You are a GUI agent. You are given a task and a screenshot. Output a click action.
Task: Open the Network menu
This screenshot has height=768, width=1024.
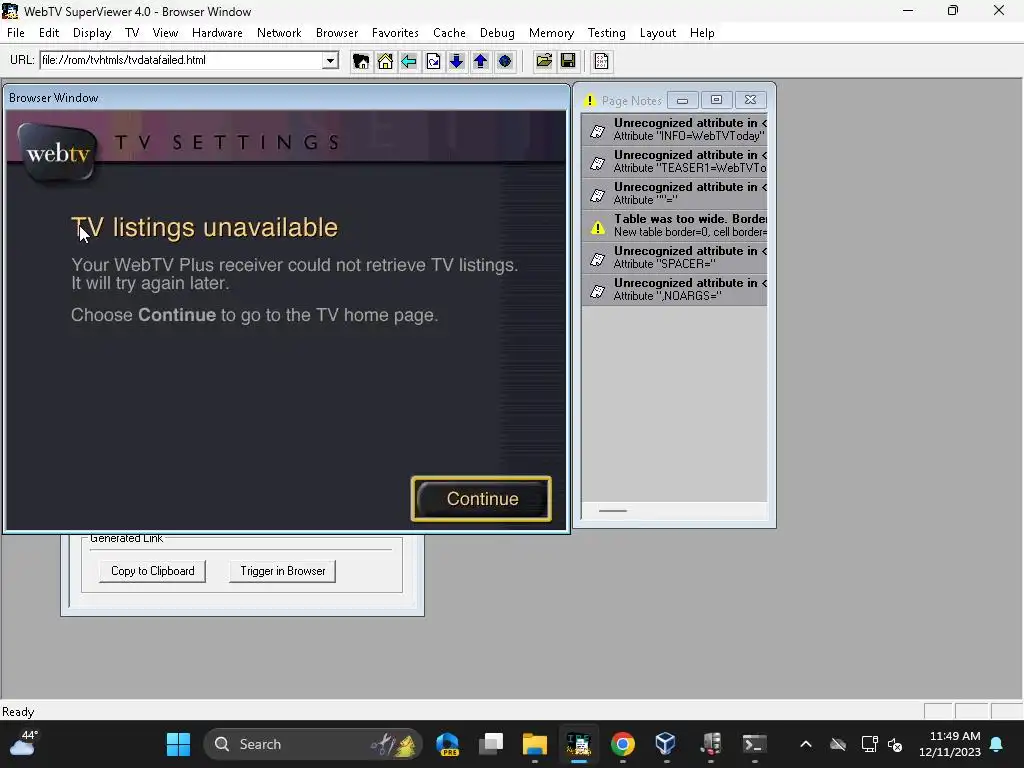pyautogui.click(x=279, y=33)
